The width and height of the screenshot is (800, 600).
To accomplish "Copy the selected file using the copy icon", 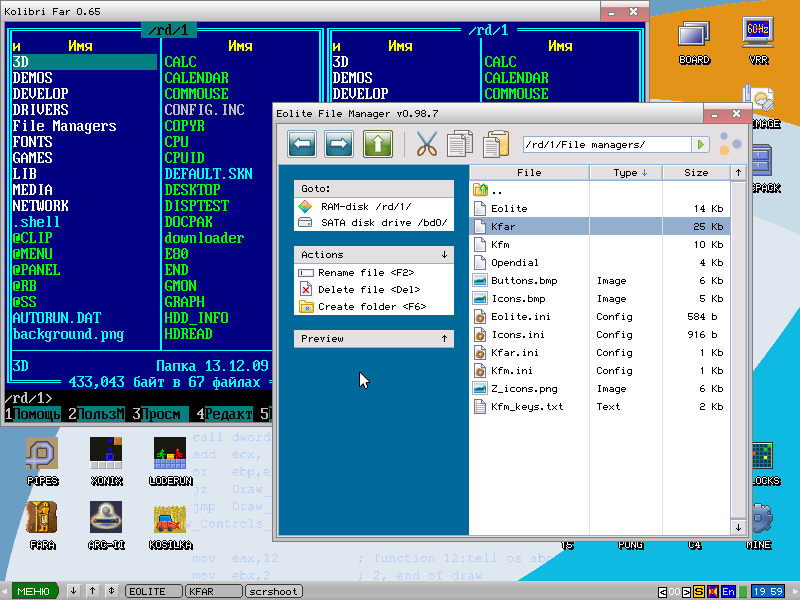I will tap(460, 144).
